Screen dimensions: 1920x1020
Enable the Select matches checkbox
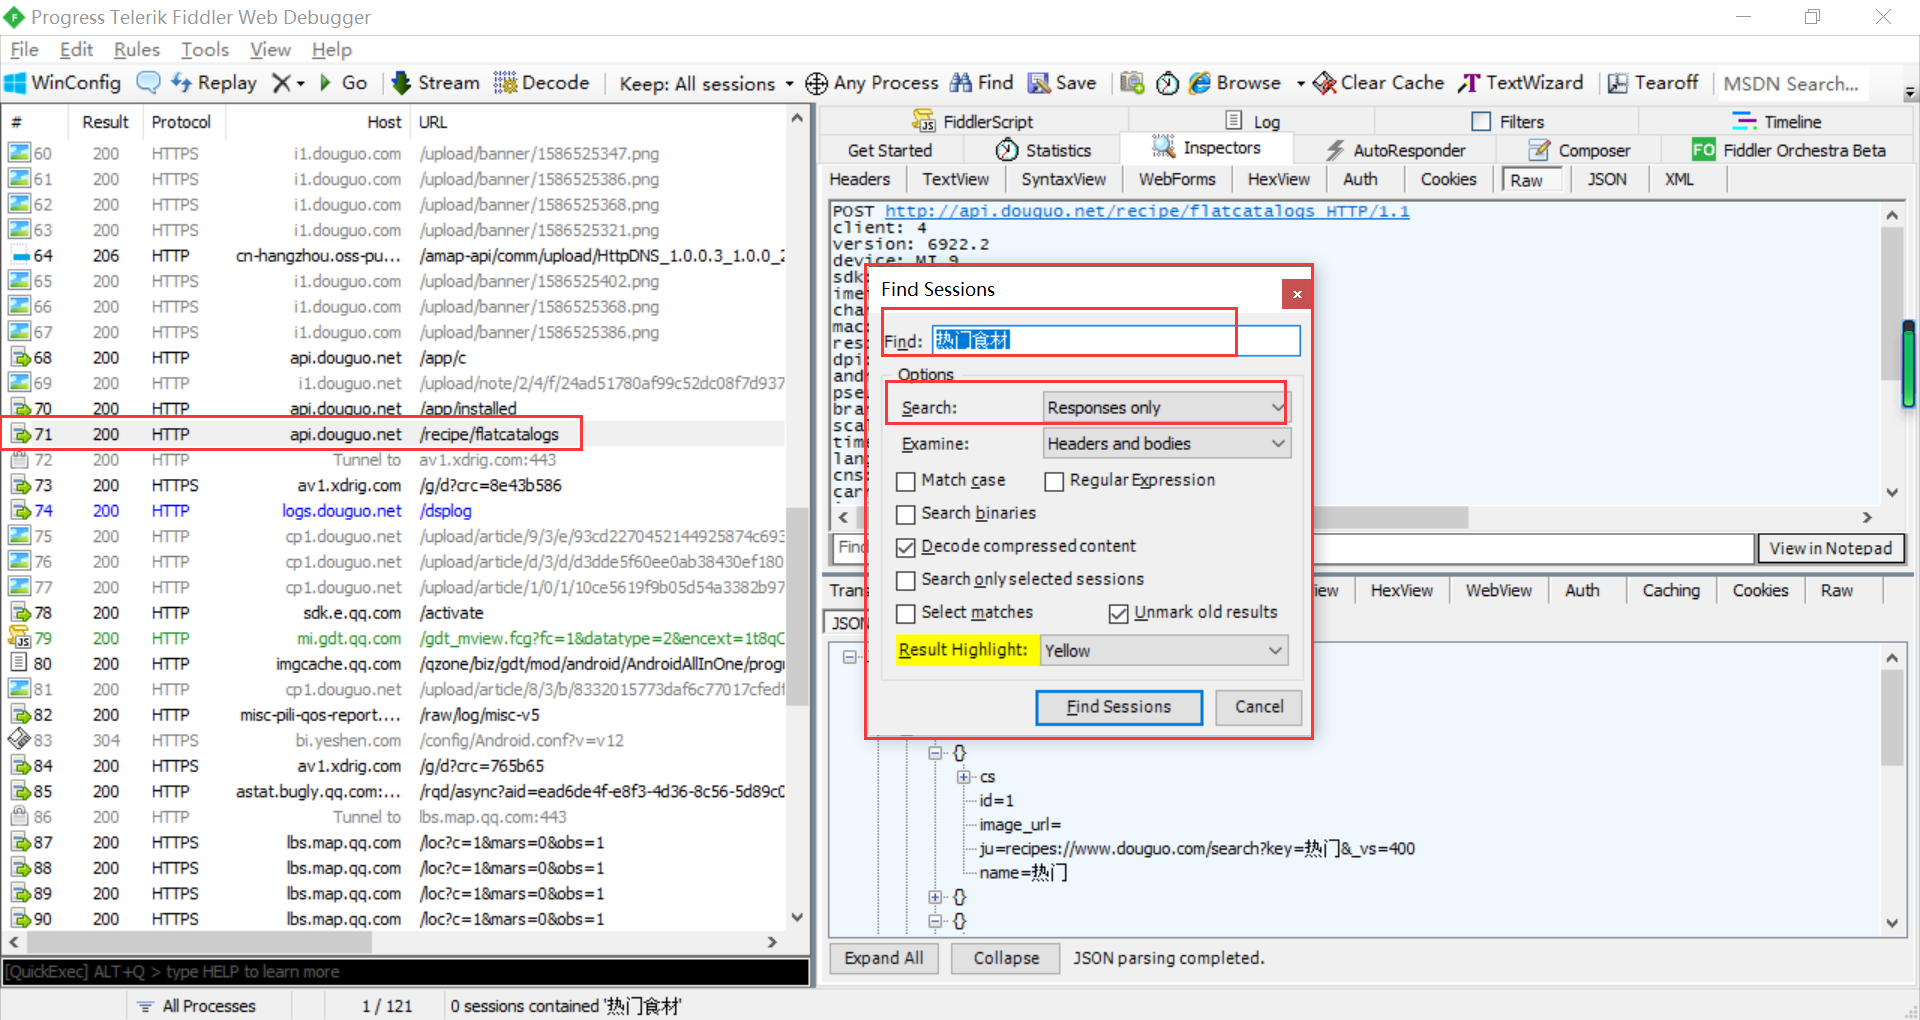click(x=906, y=613)
